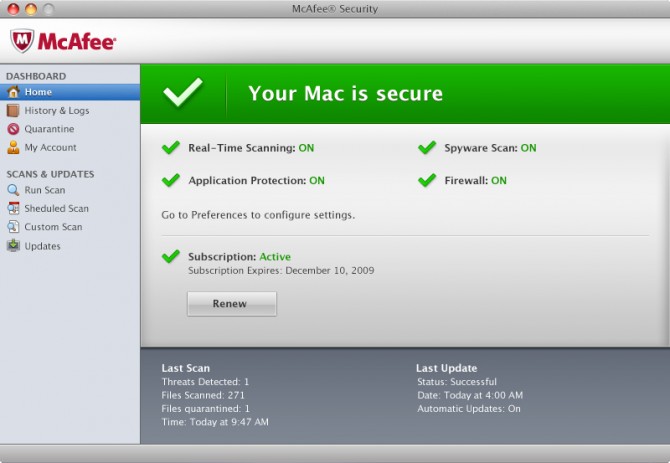Click the Custom Scan document icon
The height and width of the screenshot is (463, 670).
(13, 227)
